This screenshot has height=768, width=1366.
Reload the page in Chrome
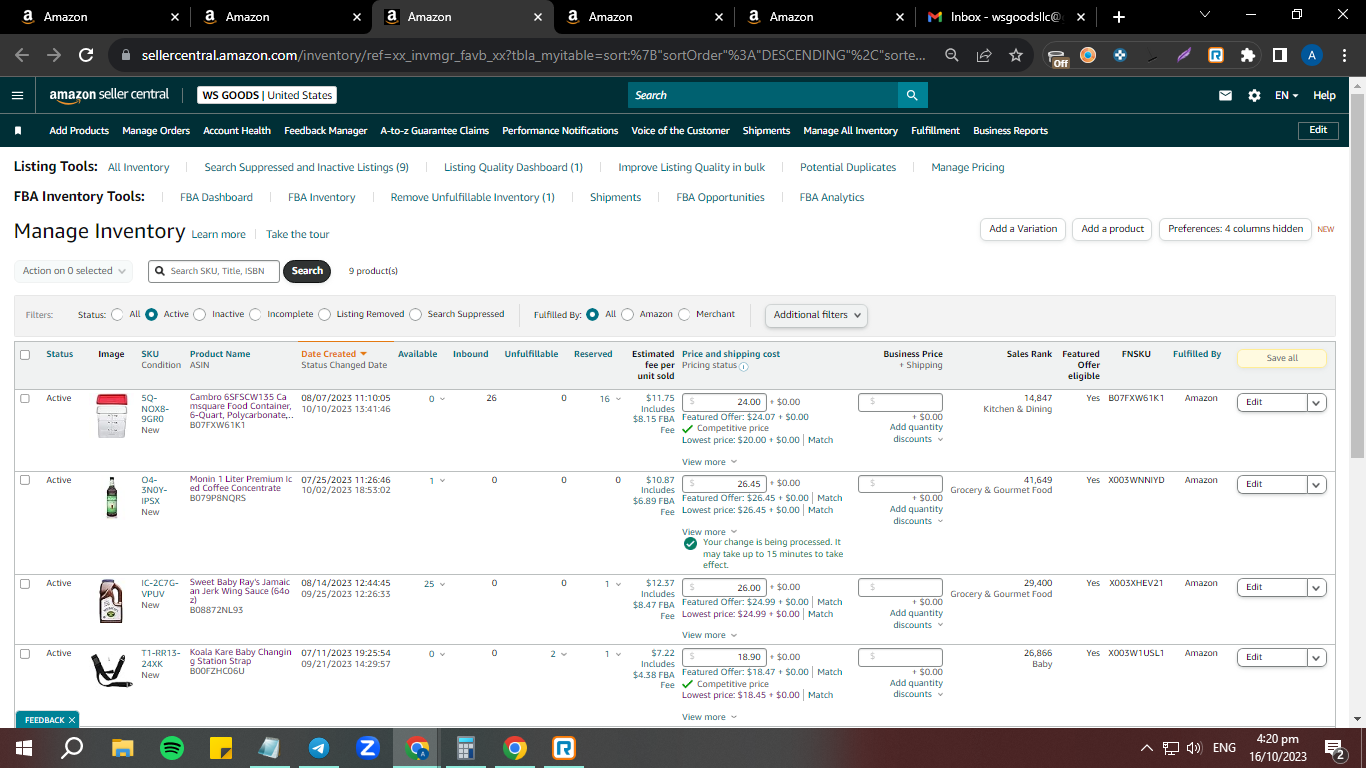(x=86, y=56)
